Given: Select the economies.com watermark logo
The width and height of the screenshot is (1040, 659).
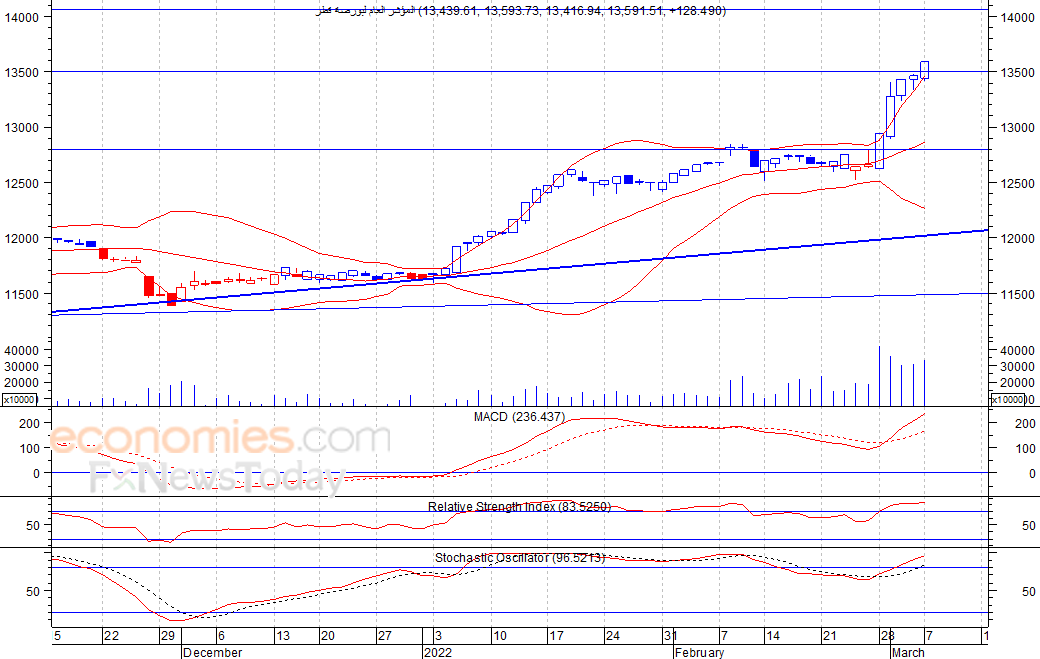Looking at the screenshot, I should coord(220,439).
